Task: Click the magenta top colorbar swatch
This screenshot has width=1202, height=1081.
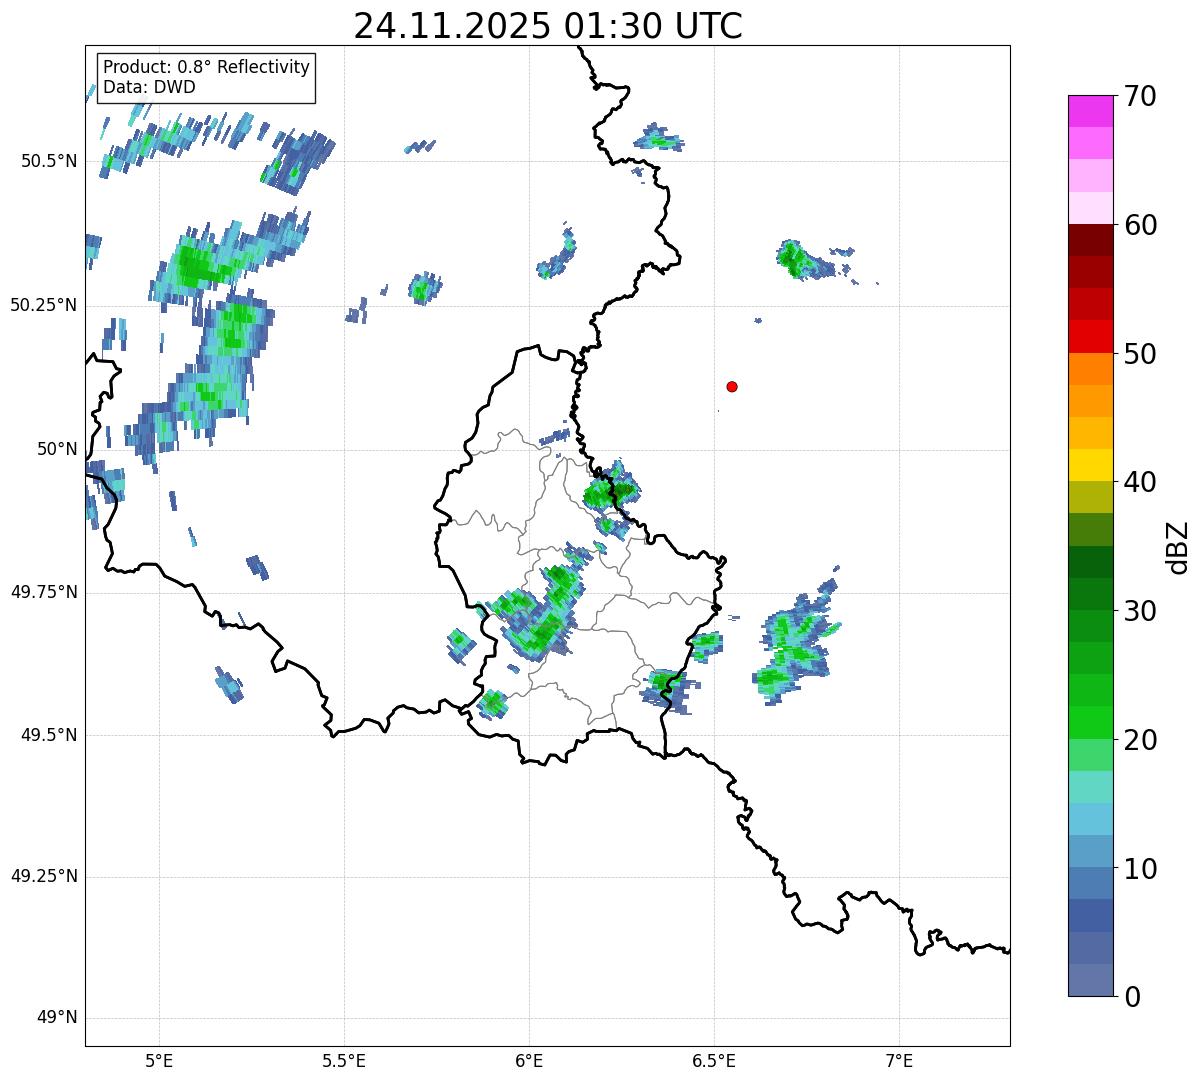Action: pyautogui.click(x=1090, y=111)
